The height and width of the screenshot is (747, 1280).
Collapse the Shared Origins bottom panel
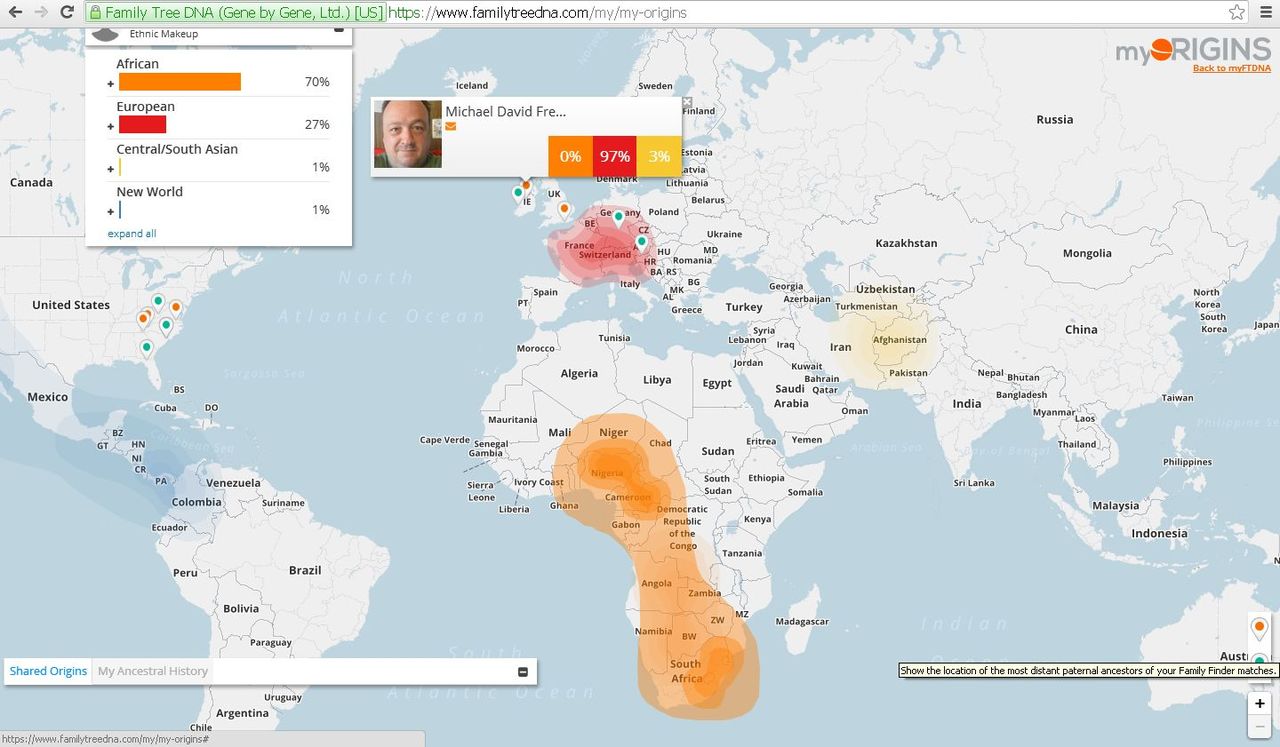pyautogui.click(x=522, y=672)
